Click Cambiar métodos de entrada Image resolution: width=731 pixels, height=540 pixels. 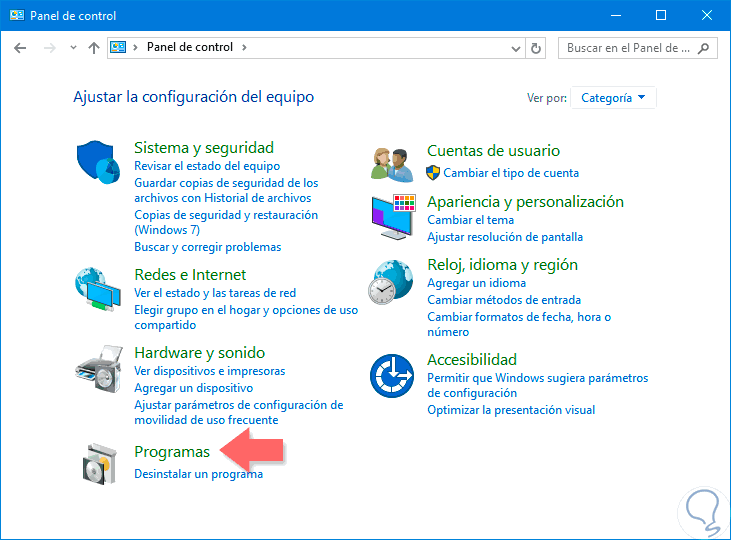(x=504, y=300)
